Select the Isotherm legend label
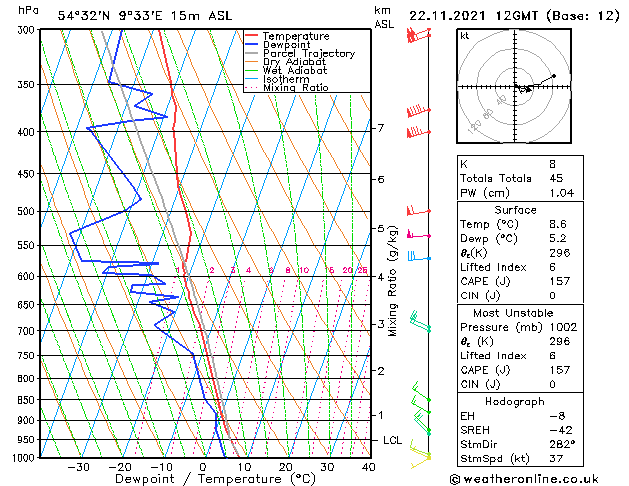The image size is (629, 486). point(286,79)
